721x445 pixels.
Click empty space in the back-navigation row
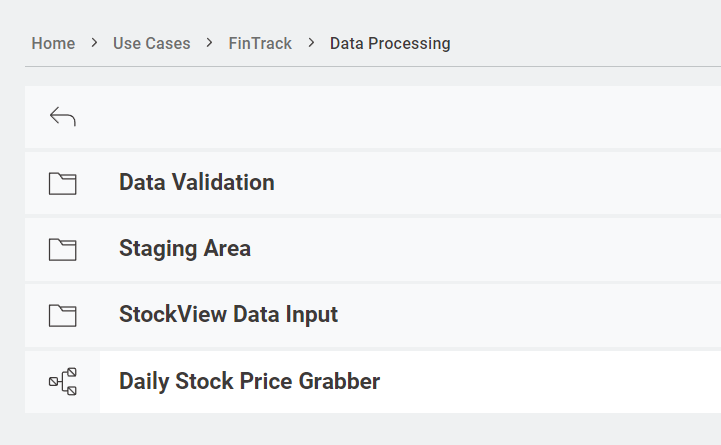400,118
